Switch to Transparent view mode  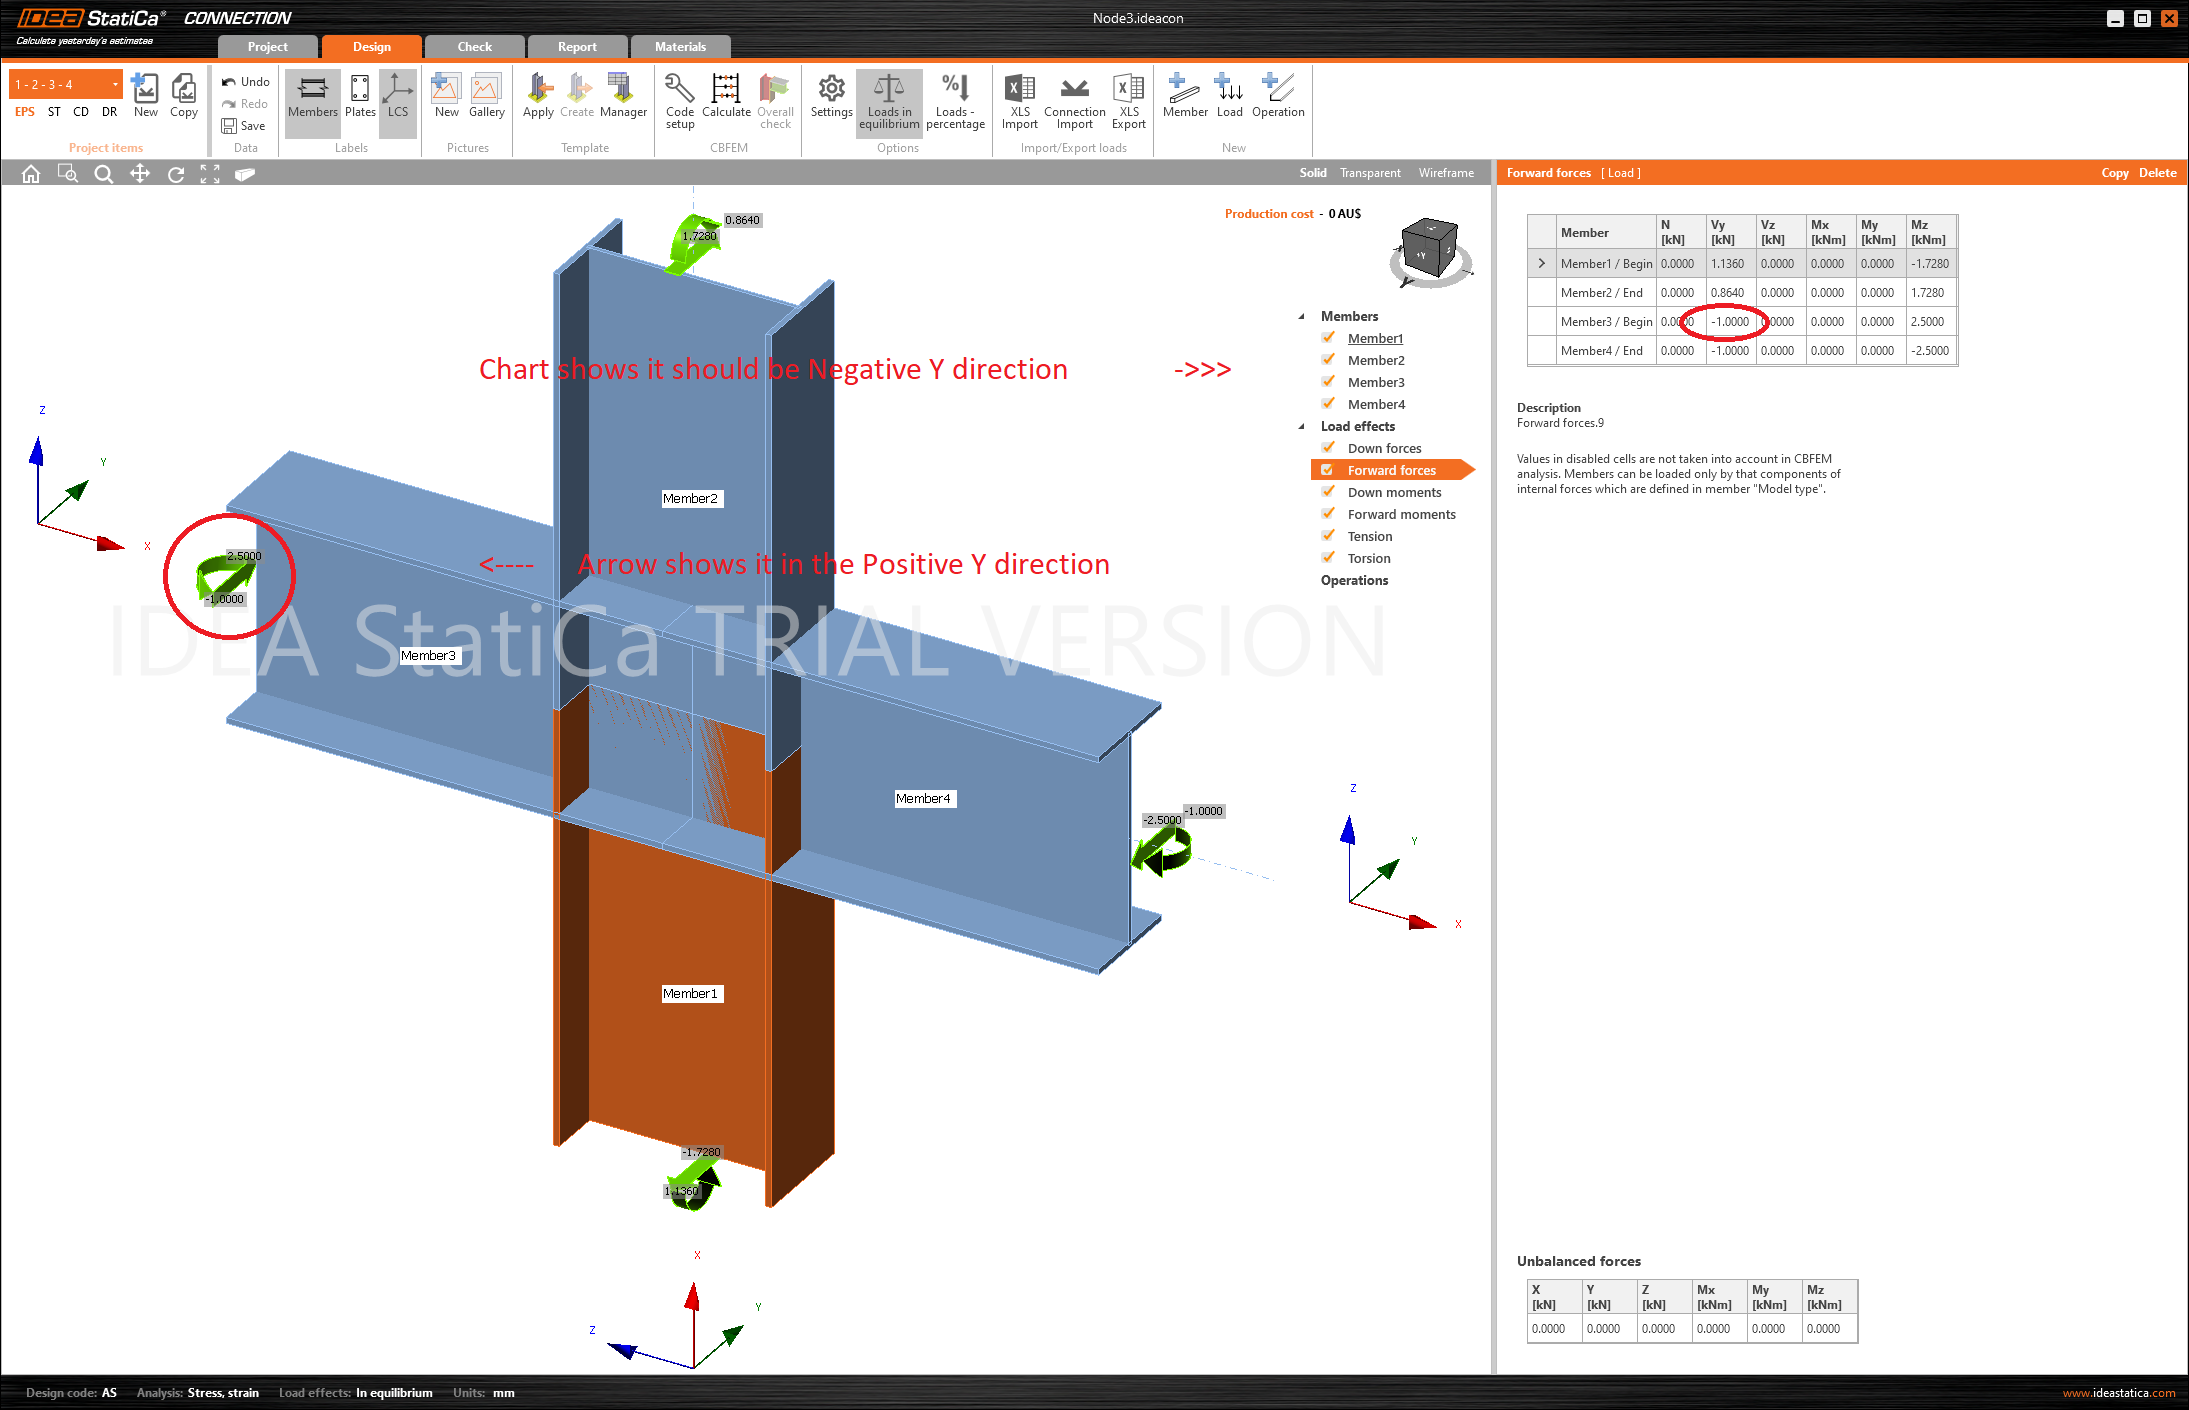[x=1370, y=173]
